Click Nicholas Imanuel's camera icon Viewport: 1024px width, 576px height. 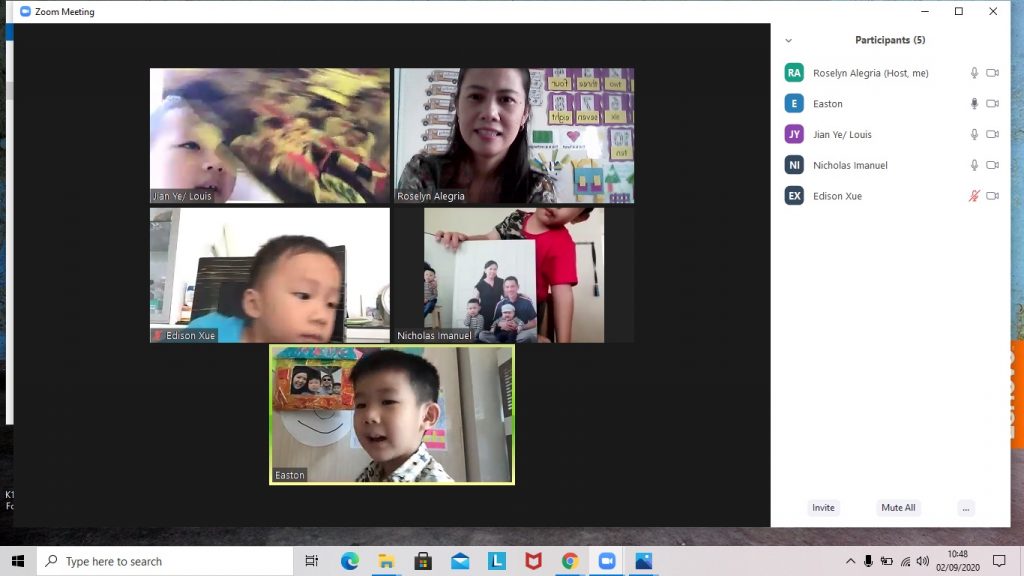992,165
